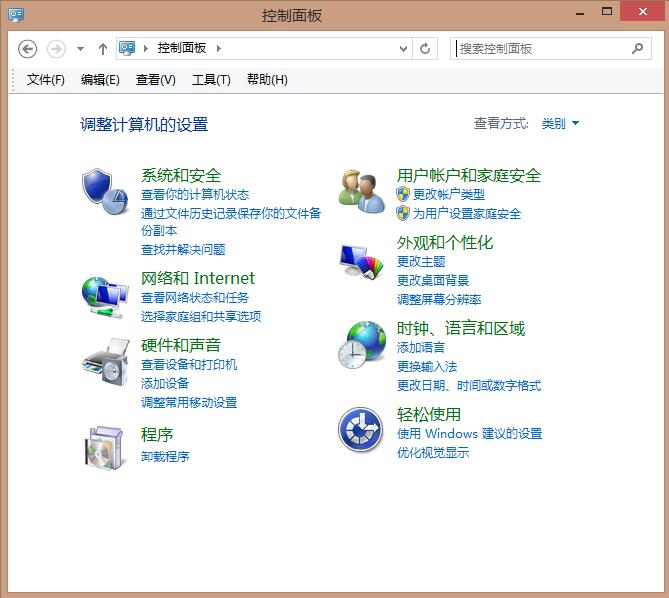The width and height of the screenshot is (669, 598).
Task: Open 网络和 Internet category
Action: [x=198, y=278]
